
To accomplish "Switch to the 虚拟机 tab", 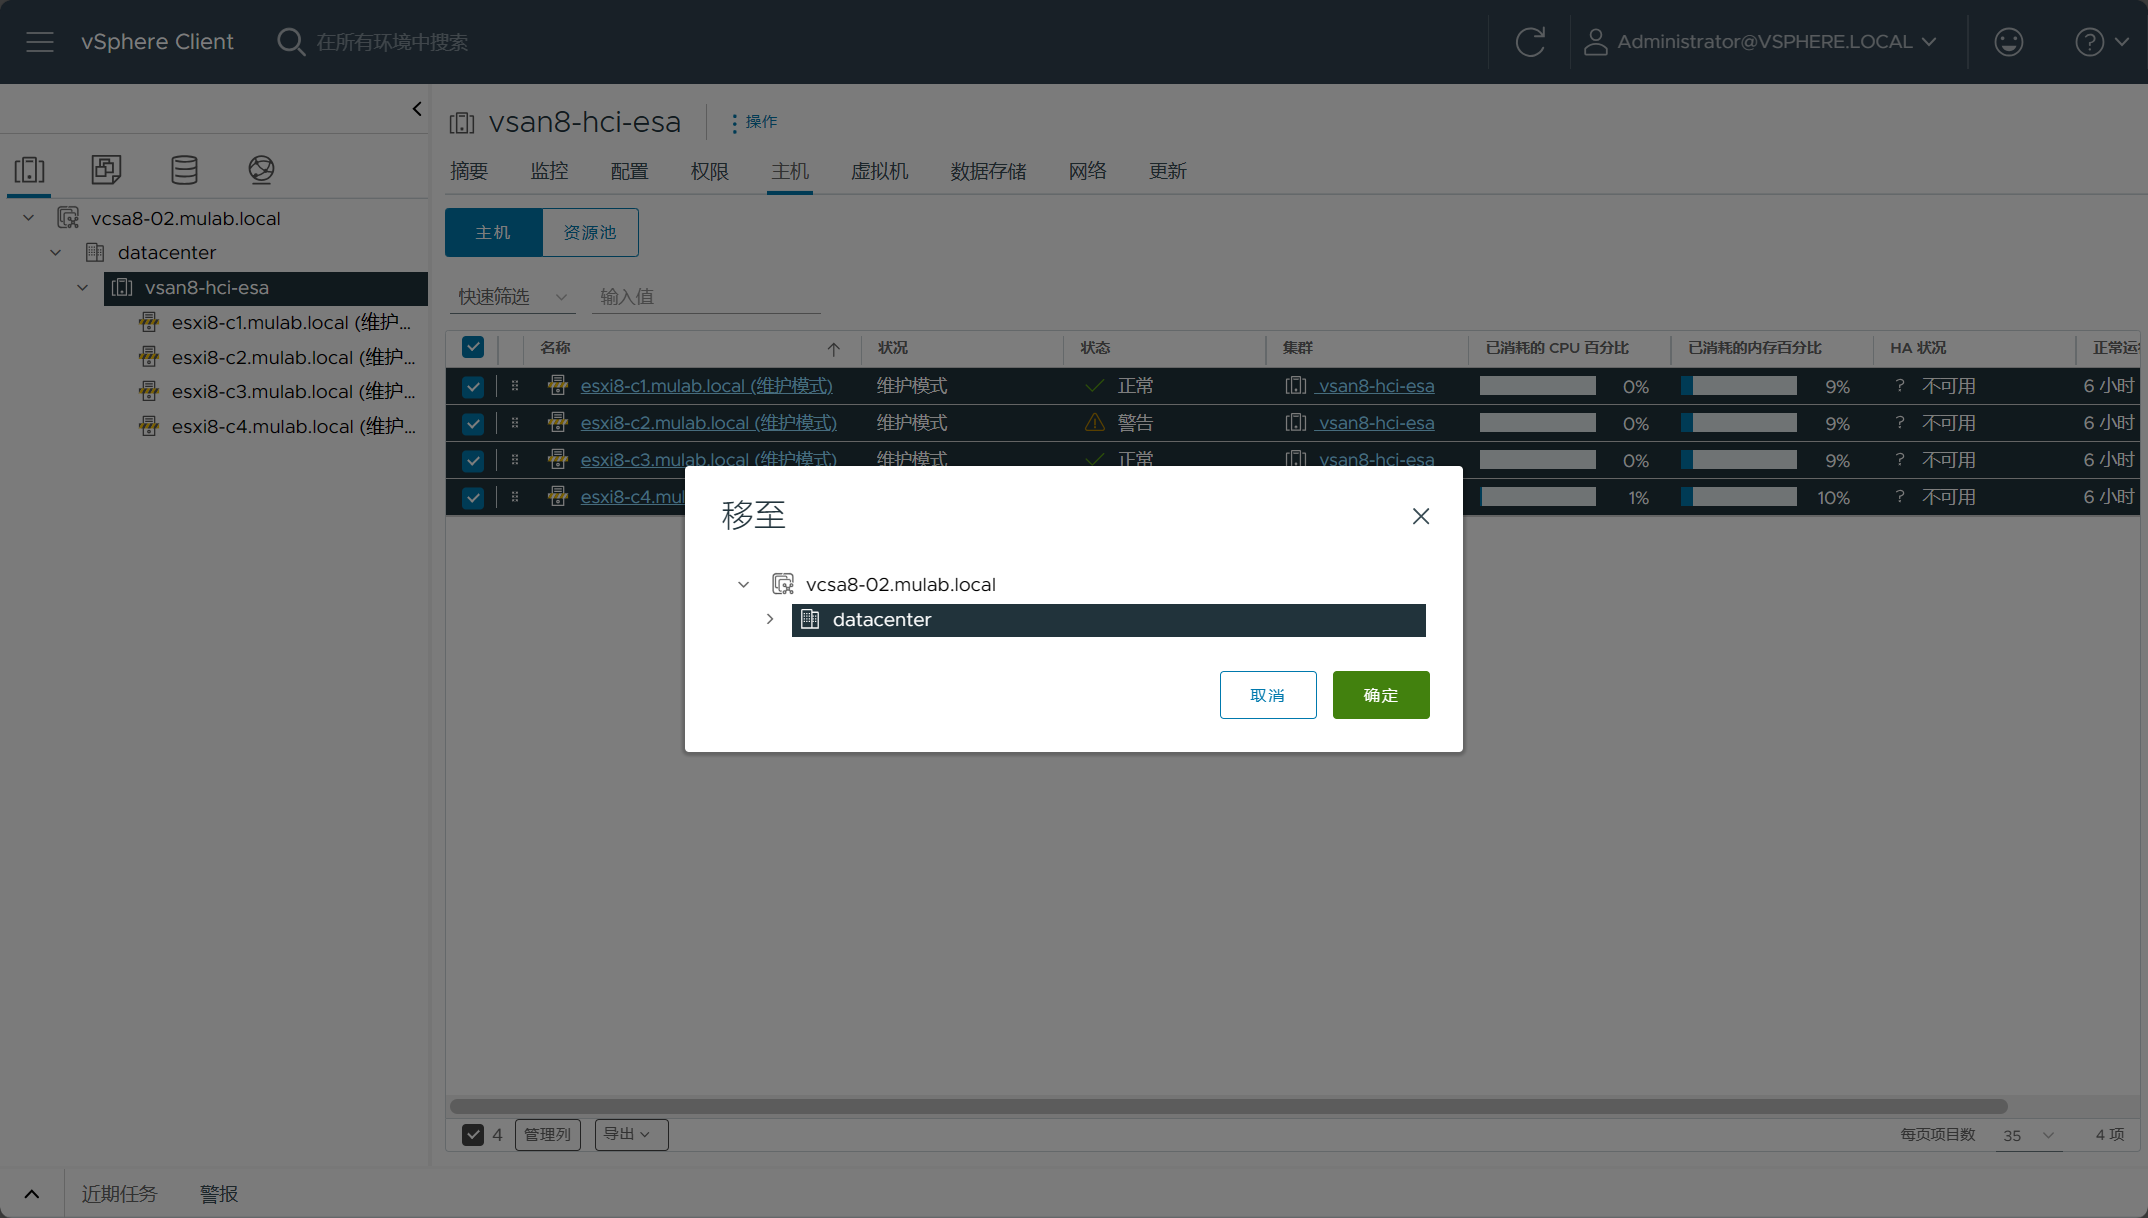I will (x=879, y=171).
